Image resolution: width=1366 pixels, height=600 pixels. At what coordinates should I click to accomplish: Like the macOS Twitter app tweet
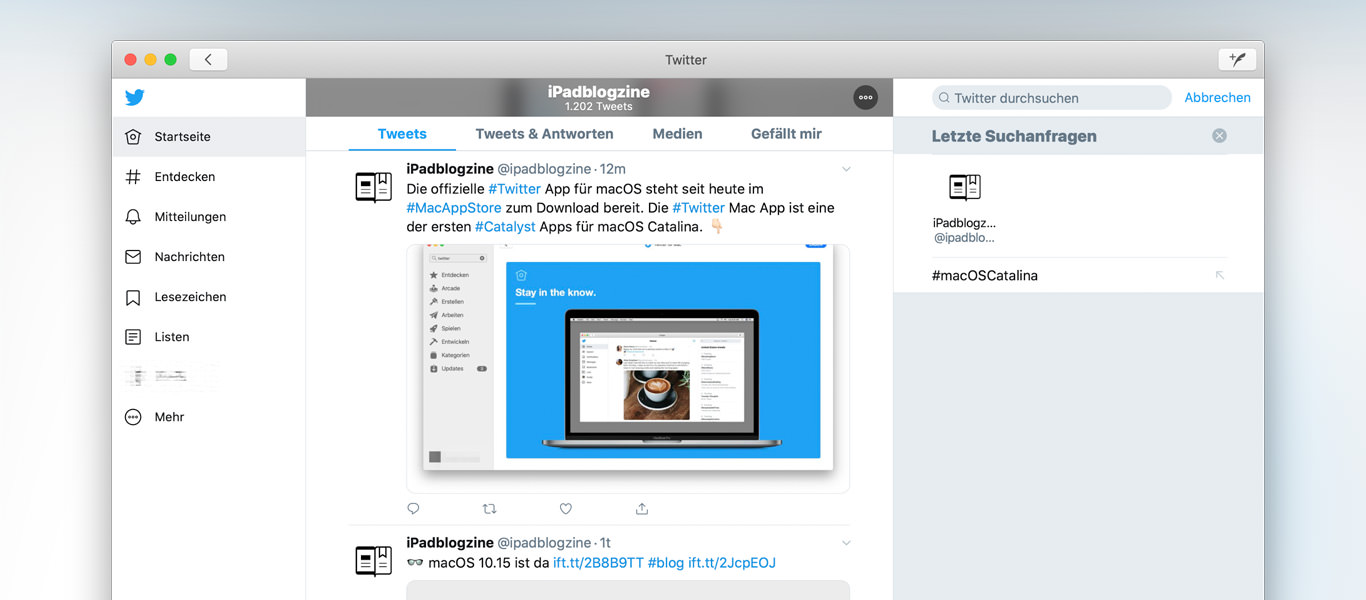click(x=566, y=509)
